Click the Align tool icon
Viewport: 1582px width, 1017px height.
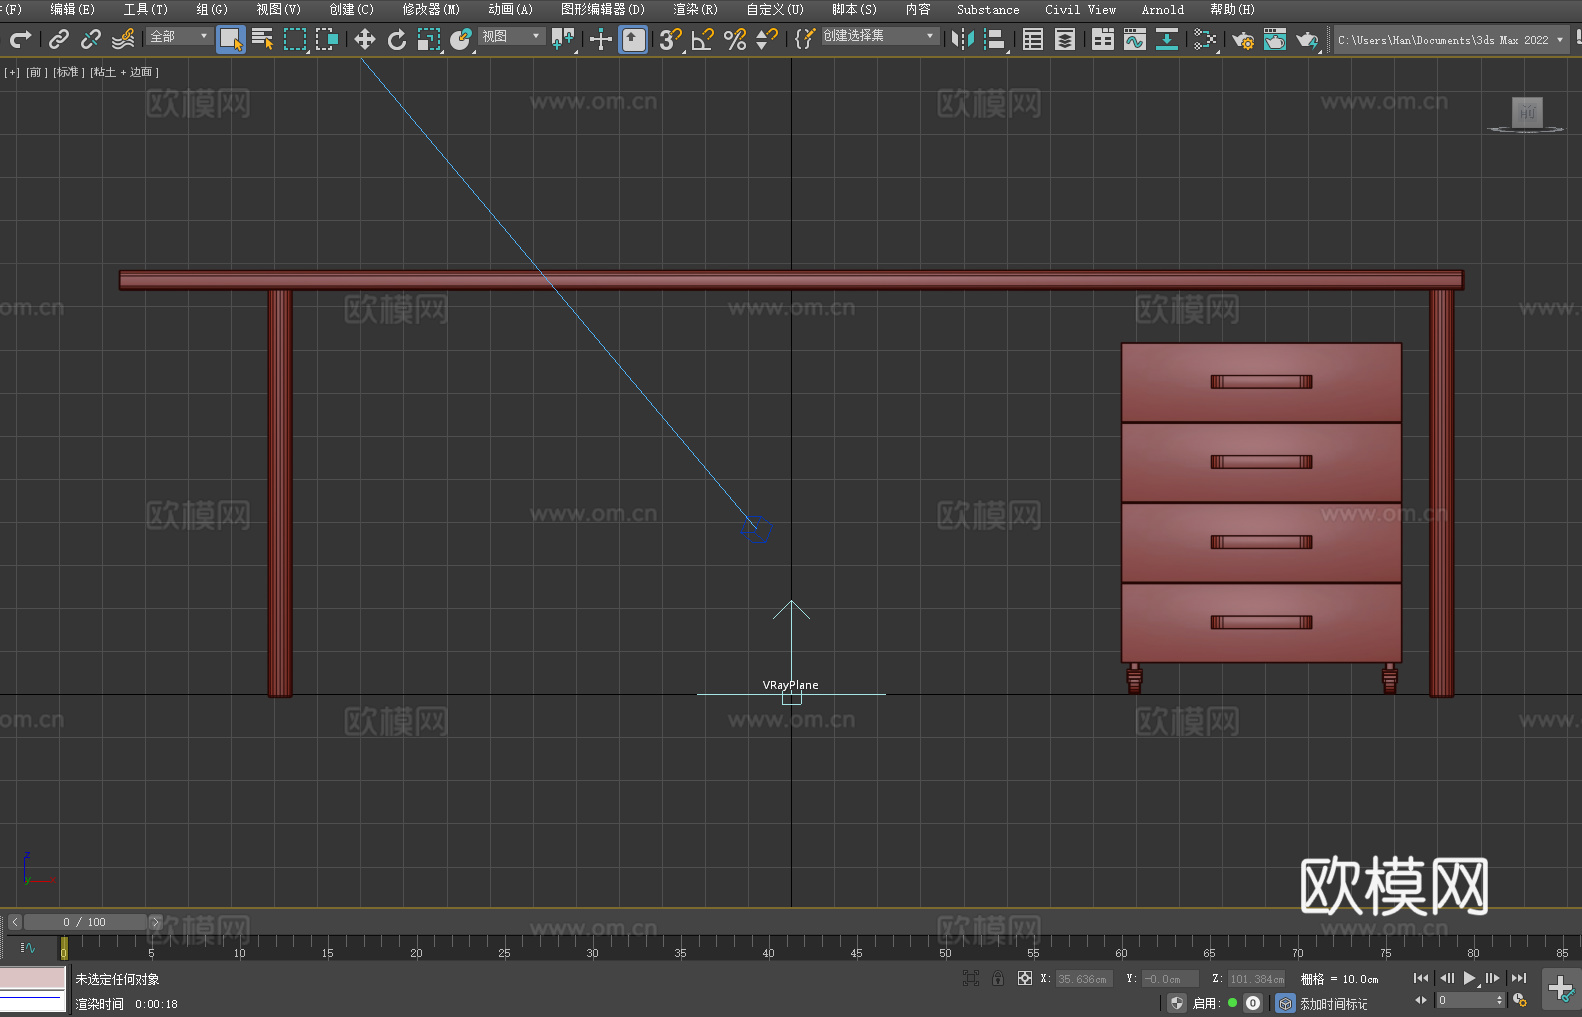pos(995,39)
